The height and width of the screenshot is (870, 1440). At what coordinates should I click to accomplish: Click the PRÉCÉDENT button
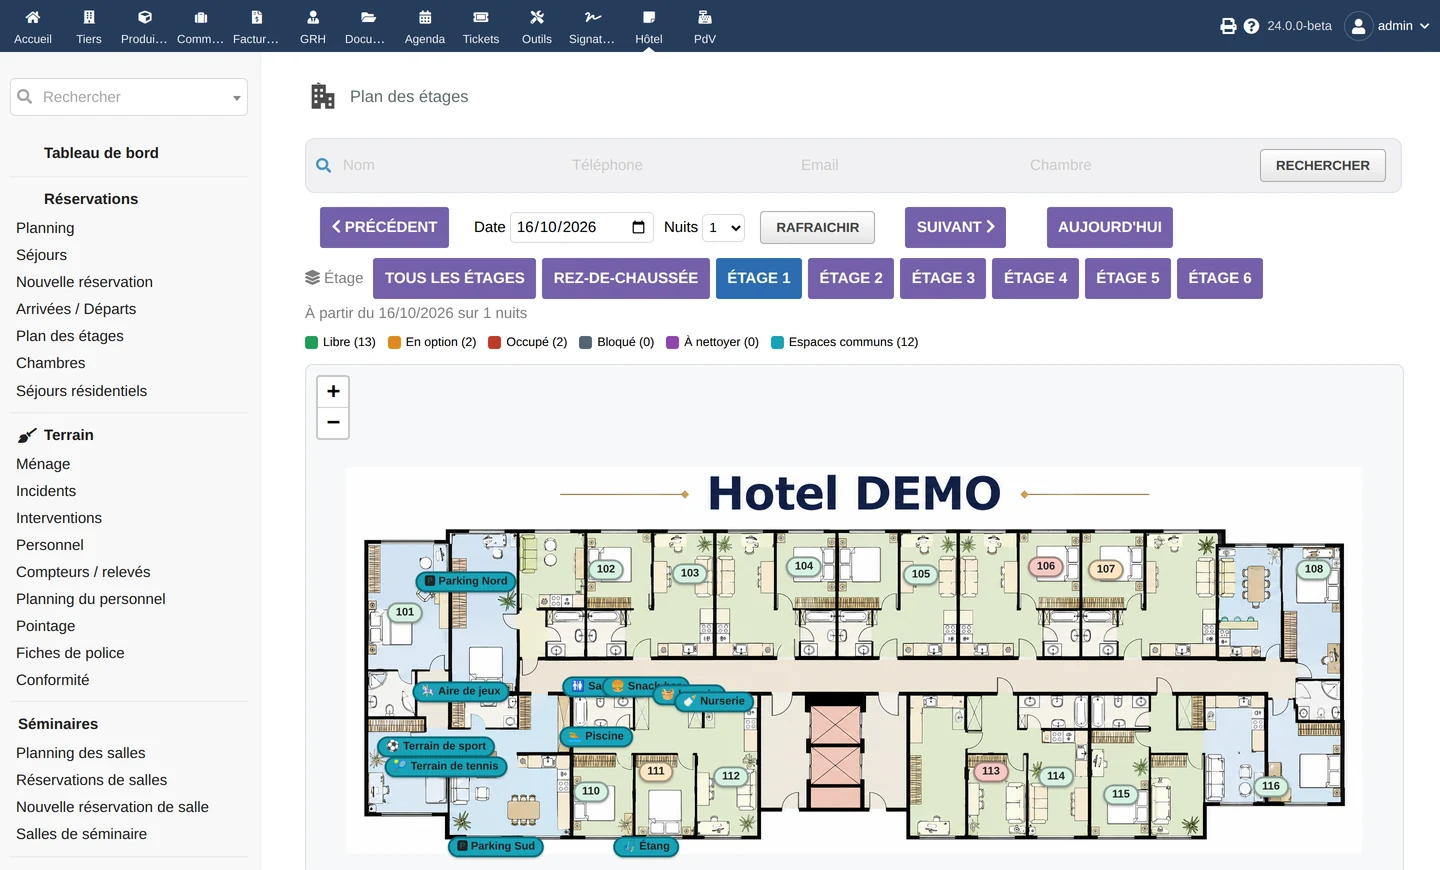coord(384,227)
